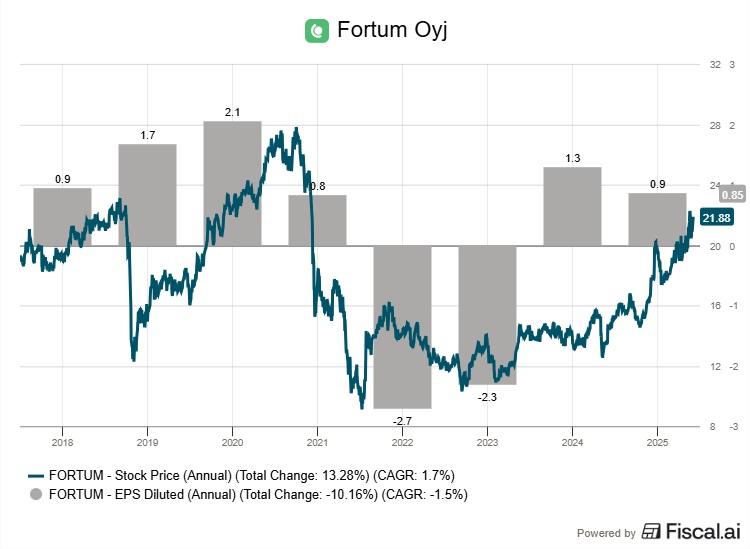
Task: Select the 2020 EPS bar labeled 2.1
Action: [232, 183]
